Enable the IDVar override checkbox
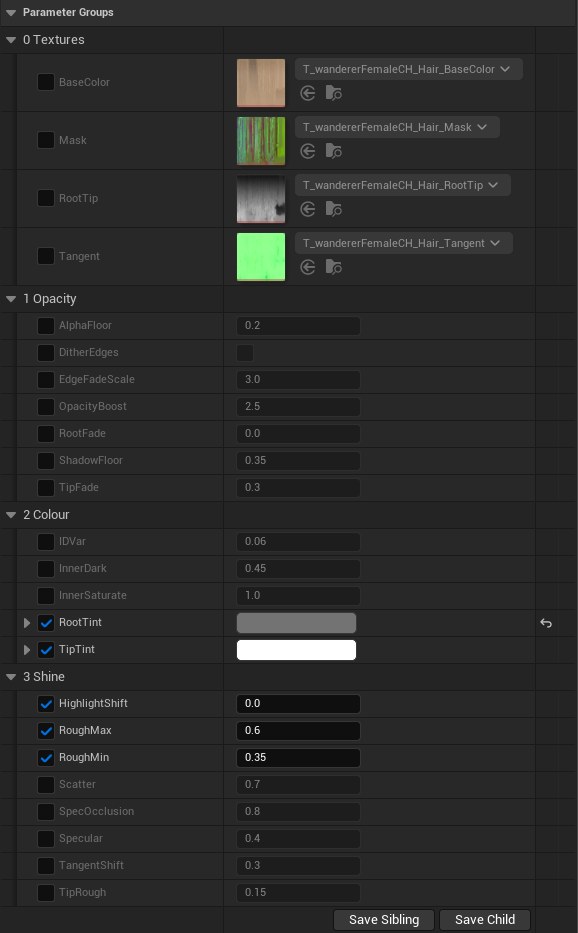 click(46, 541)
